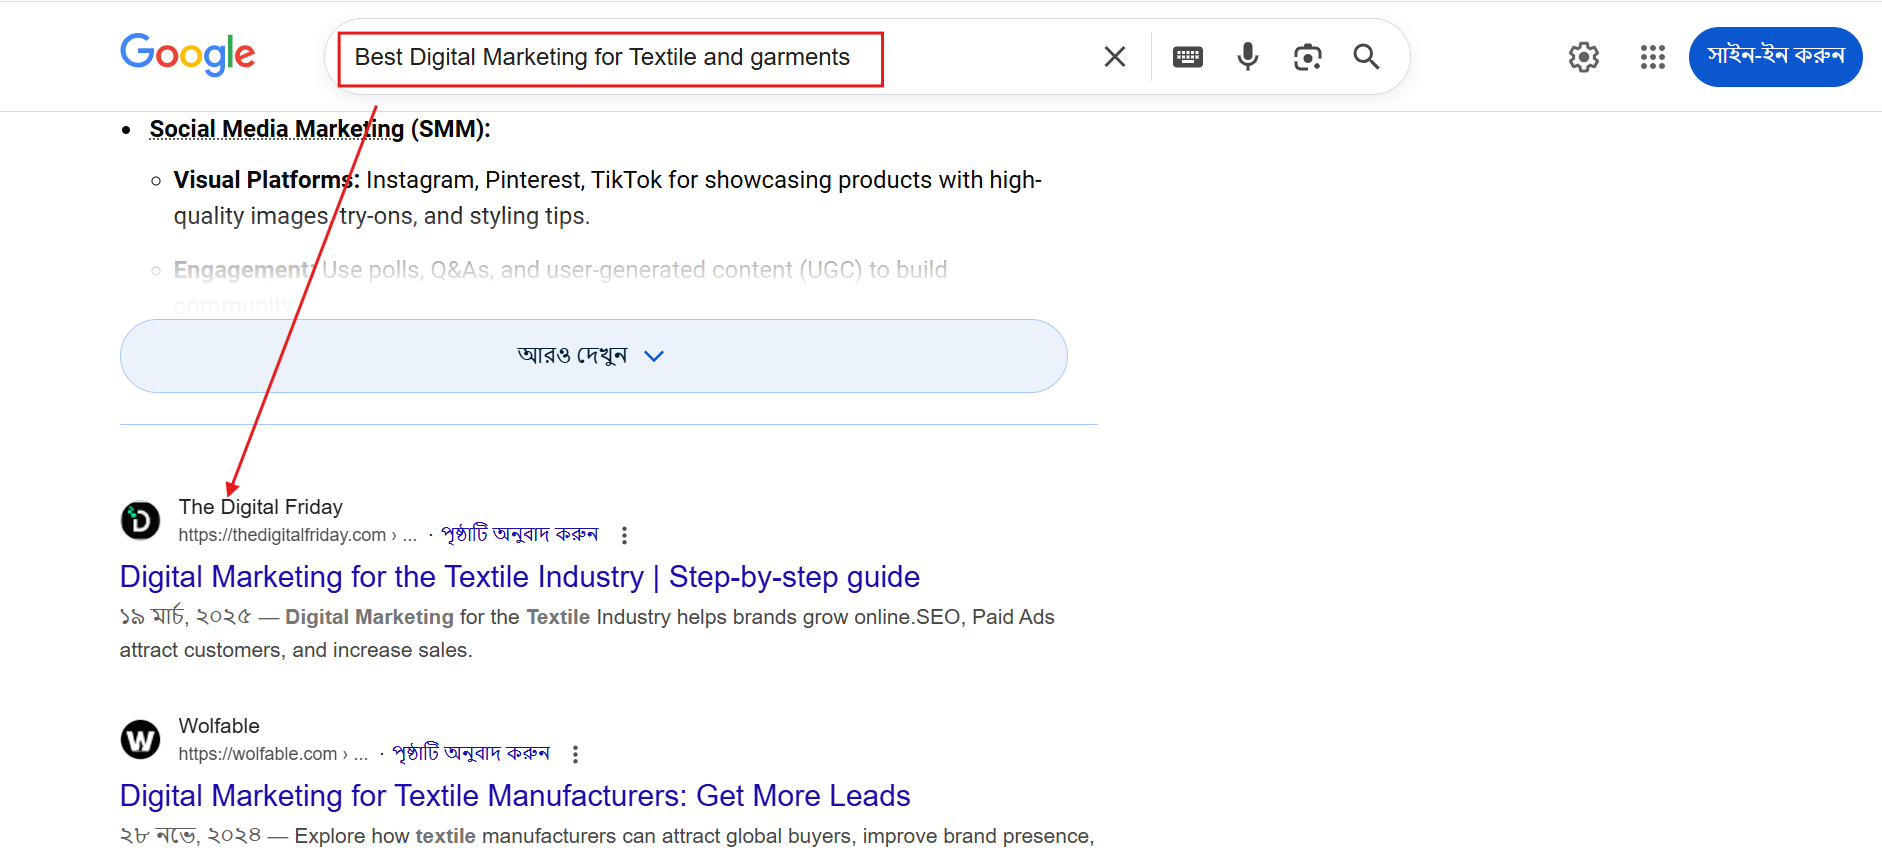1882x856 pixels.
Task: Click The Digital Friday favicon
Action: point(141,520)
